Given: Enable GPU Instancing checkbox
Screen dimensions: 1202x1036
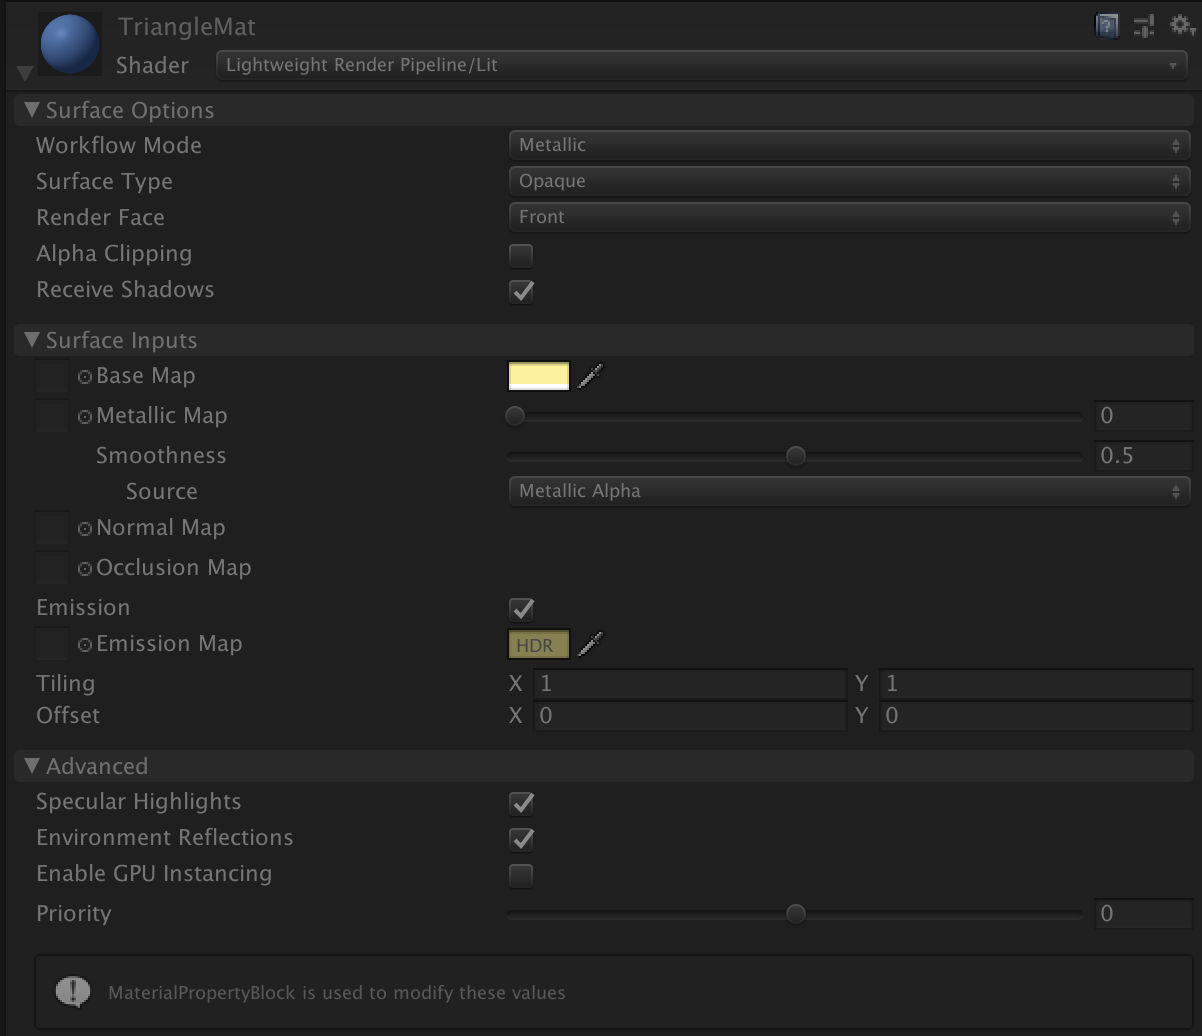Looking at the screenshot, I should point(521,875).
